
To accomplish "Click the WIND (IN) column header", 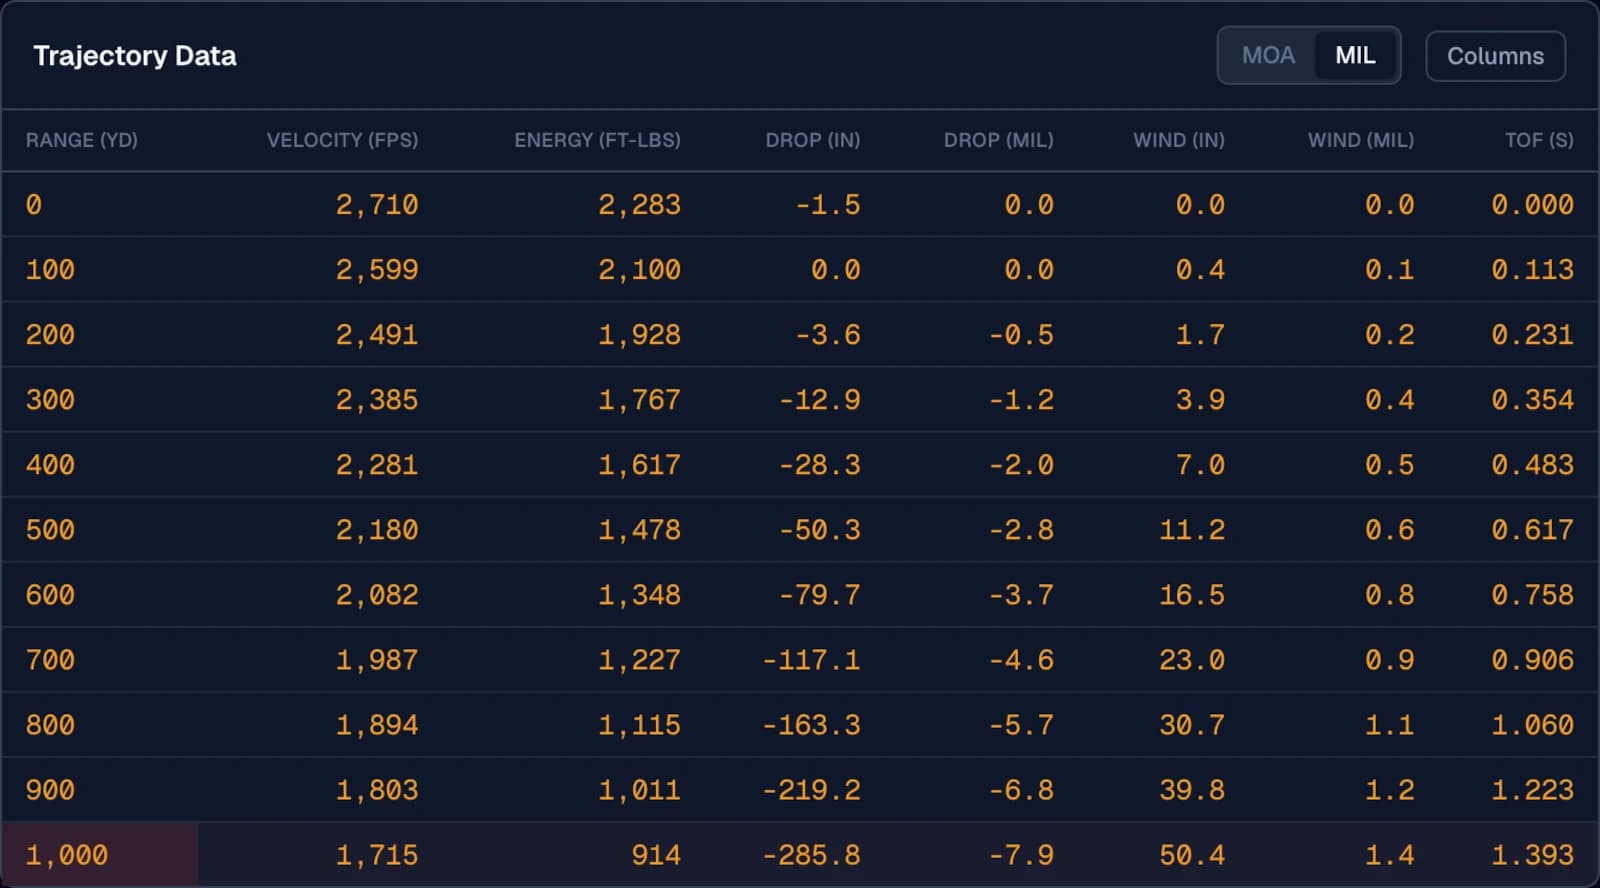I will pyautogui.click(x=1178, y=140).
